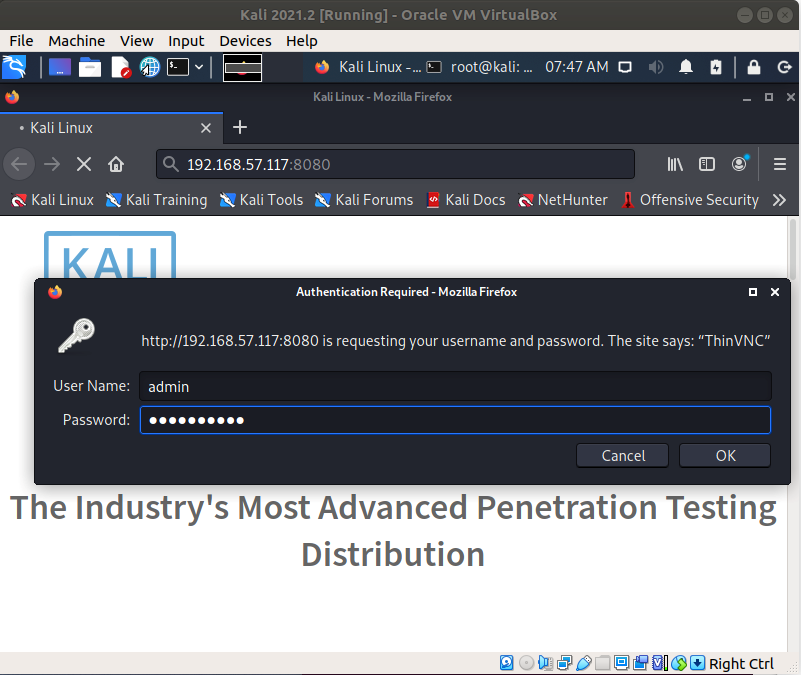Show more bookmarks with double chevron

click(779, 200)
